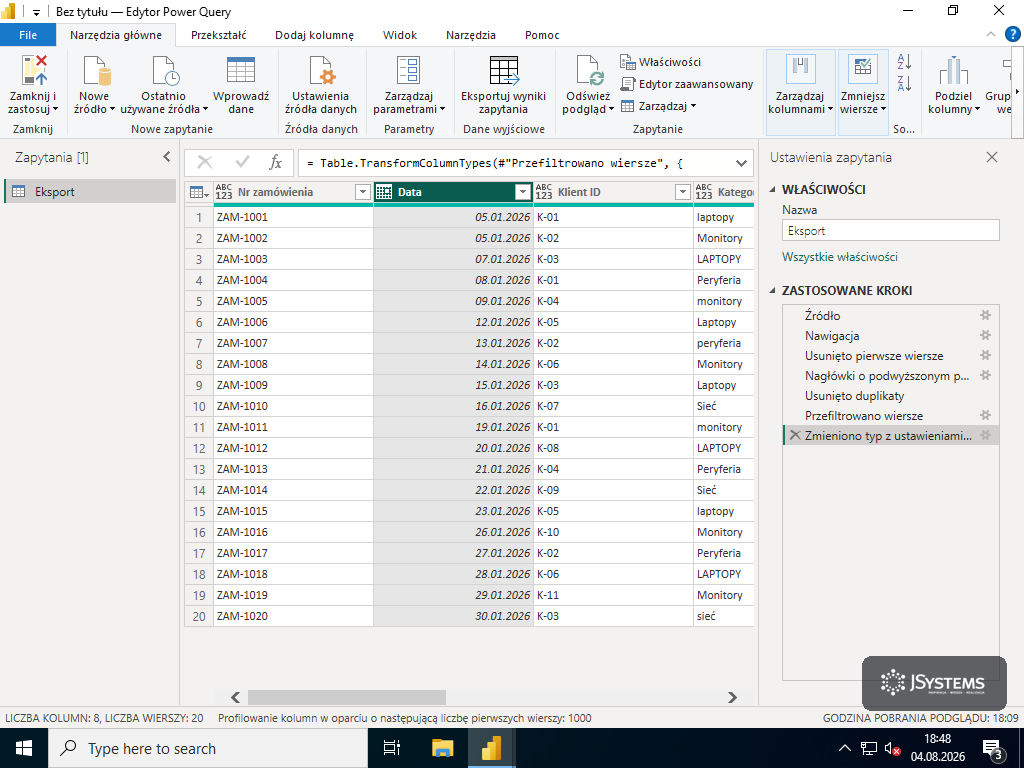Screen dimensions: 1024x768
Task: Open the Klient ID filter dropdown
Action: [x=682, y=192]
